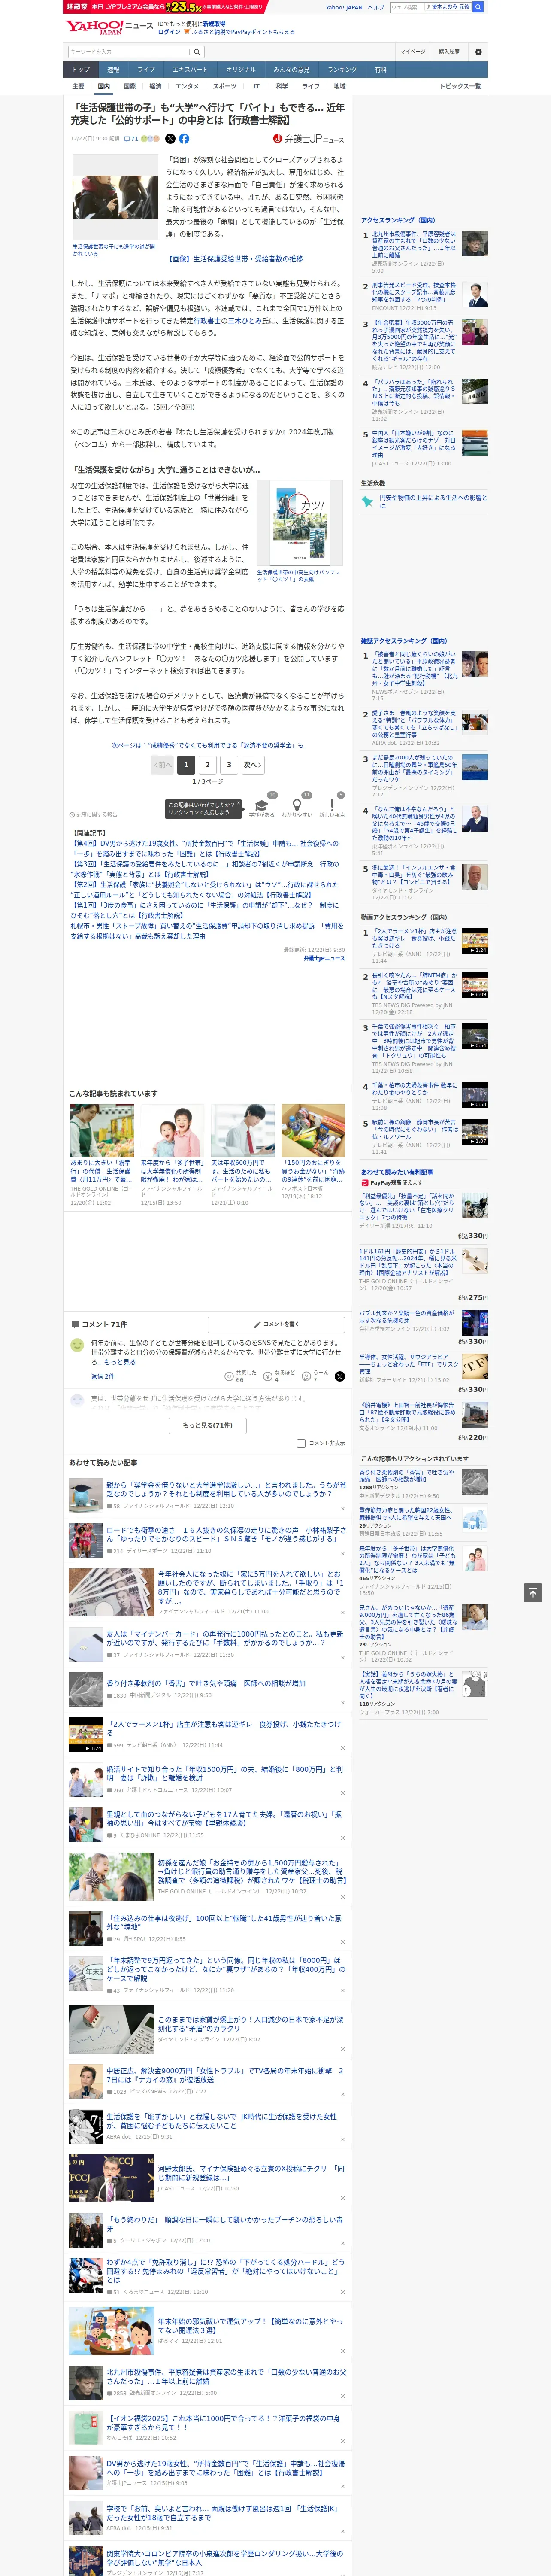Click the first commenter's green avatar
551x2576 pixels.
point(77,1346)
